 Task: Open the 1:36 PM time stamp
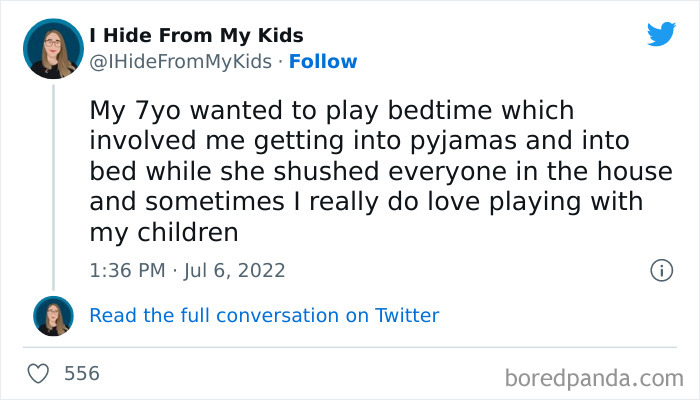(x=125, y=270)
